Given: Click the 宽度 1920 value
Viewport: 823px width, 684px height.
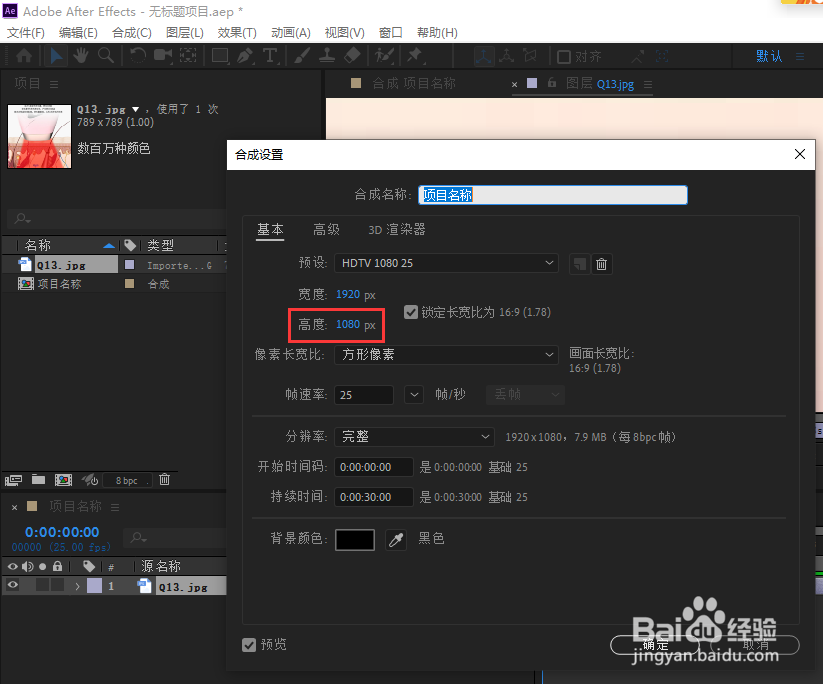Looking at the screenshot, I should pyautogui.click(x=347, y=294).
